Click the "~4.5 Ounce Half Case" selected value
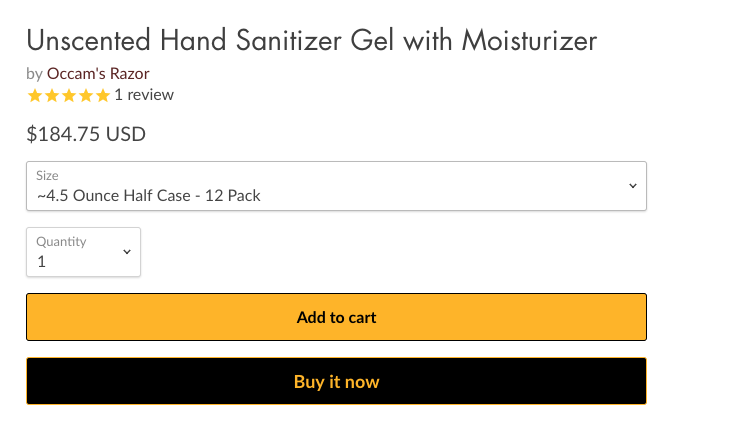Image resolution: width=752 pixels, height=445 pixels. click(148, 196)
